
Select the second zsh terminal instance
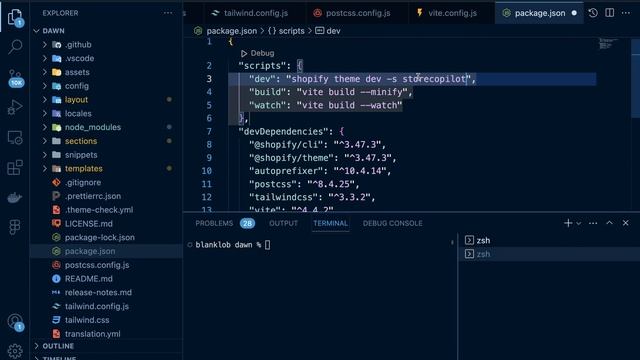(549, 254)
